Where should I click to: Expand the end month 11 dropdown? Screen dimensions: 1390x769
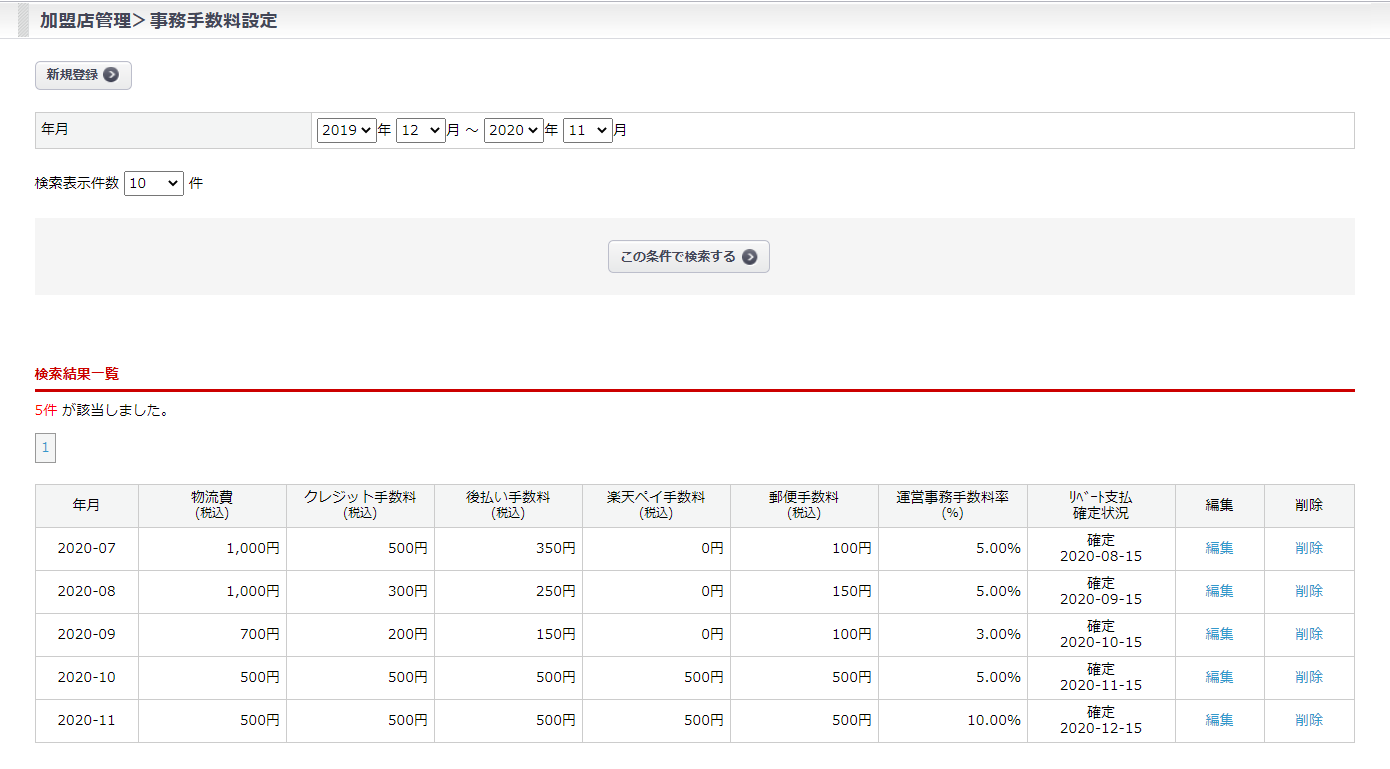click(587, 130)
